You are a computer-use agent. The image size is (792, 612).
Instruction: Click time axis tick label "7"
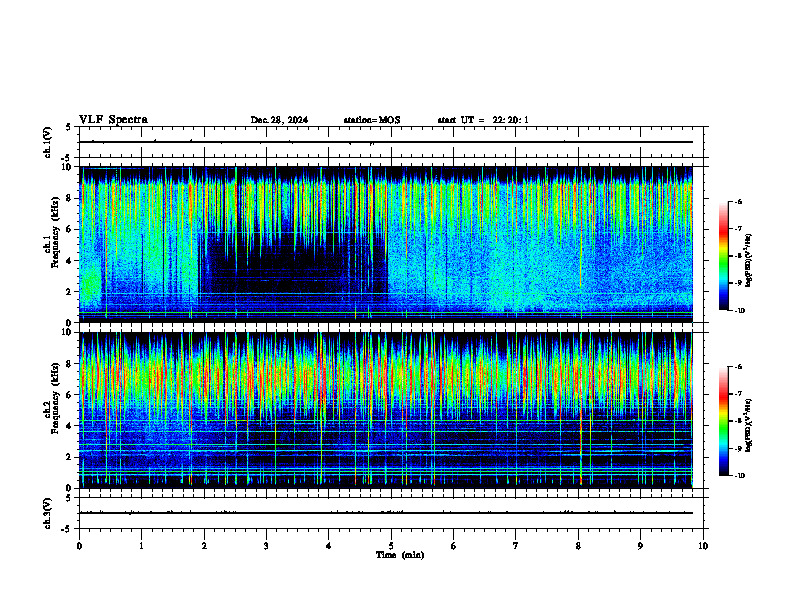(516, 546)
